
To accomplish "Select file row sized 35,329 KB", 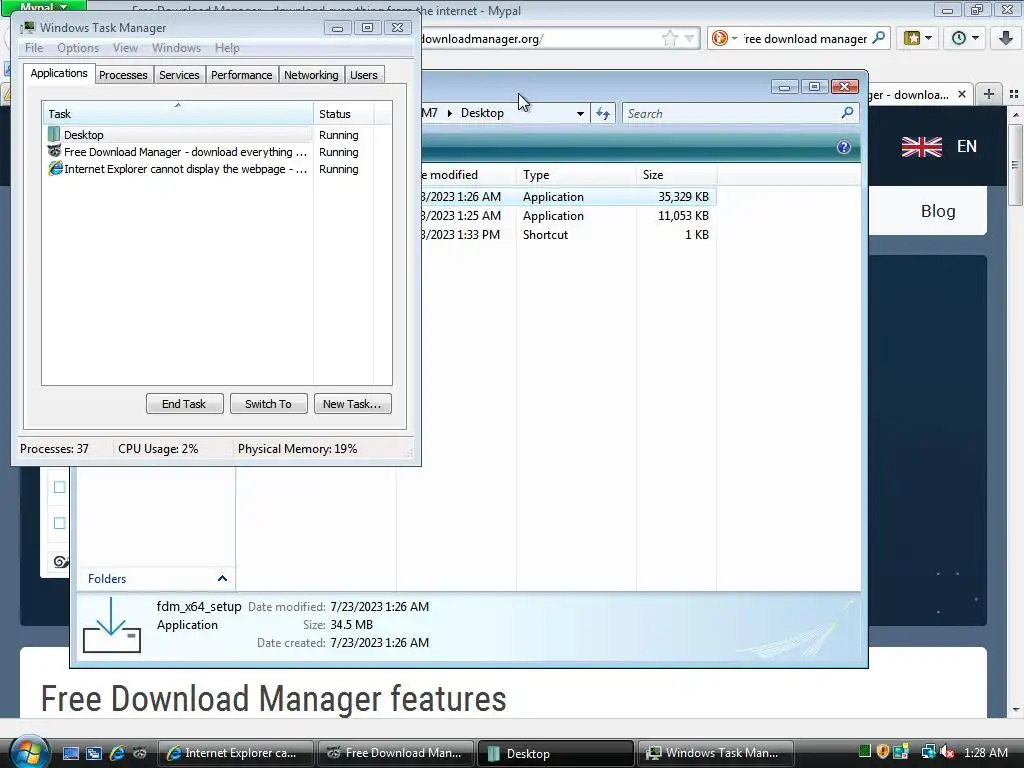I will pos(568,197).
